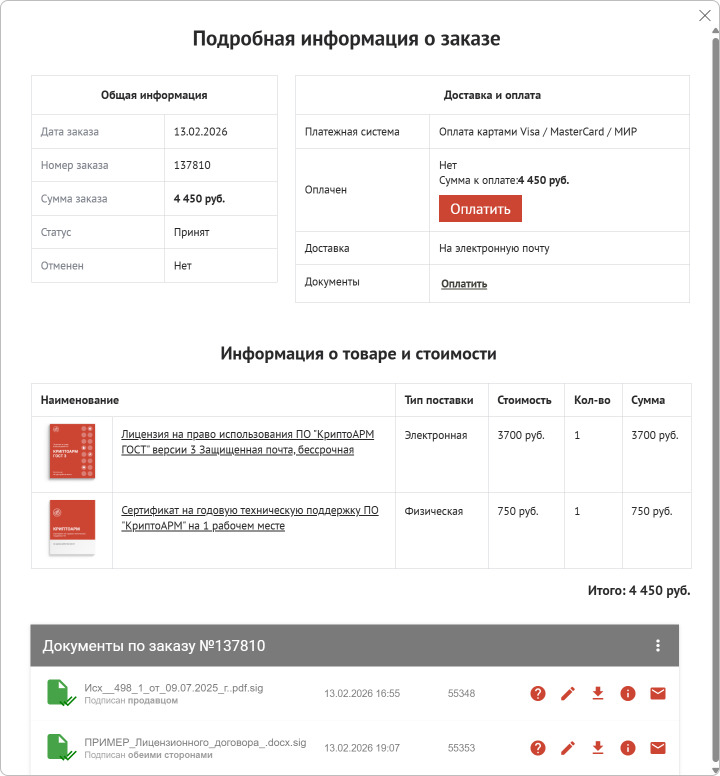The width and height of the screenshot is (720, 776).
Task: Select file name ПРИМЕР_Лицензионного_договора_.docx.sig
Action: (x=195, y=742)
